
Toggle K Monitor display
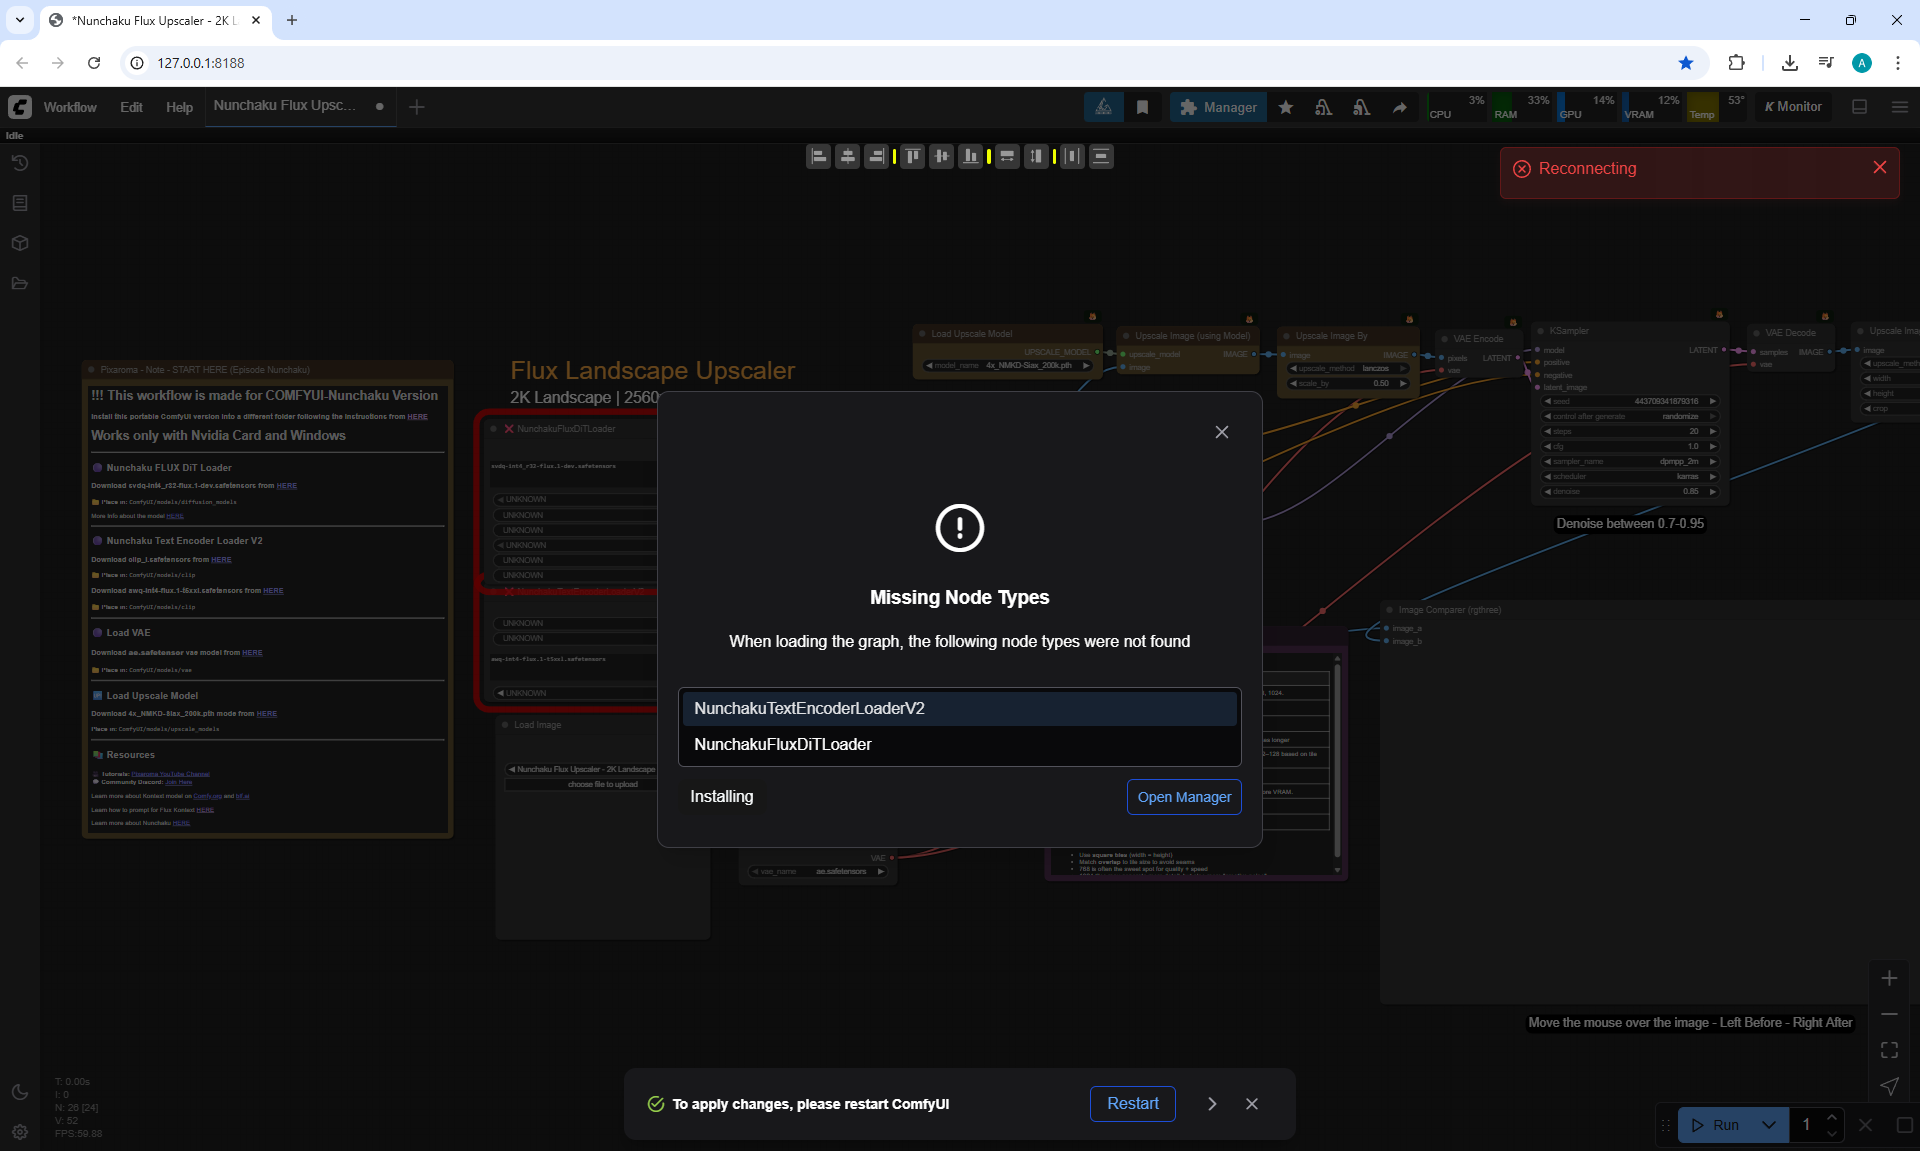tap(1793, 107)
